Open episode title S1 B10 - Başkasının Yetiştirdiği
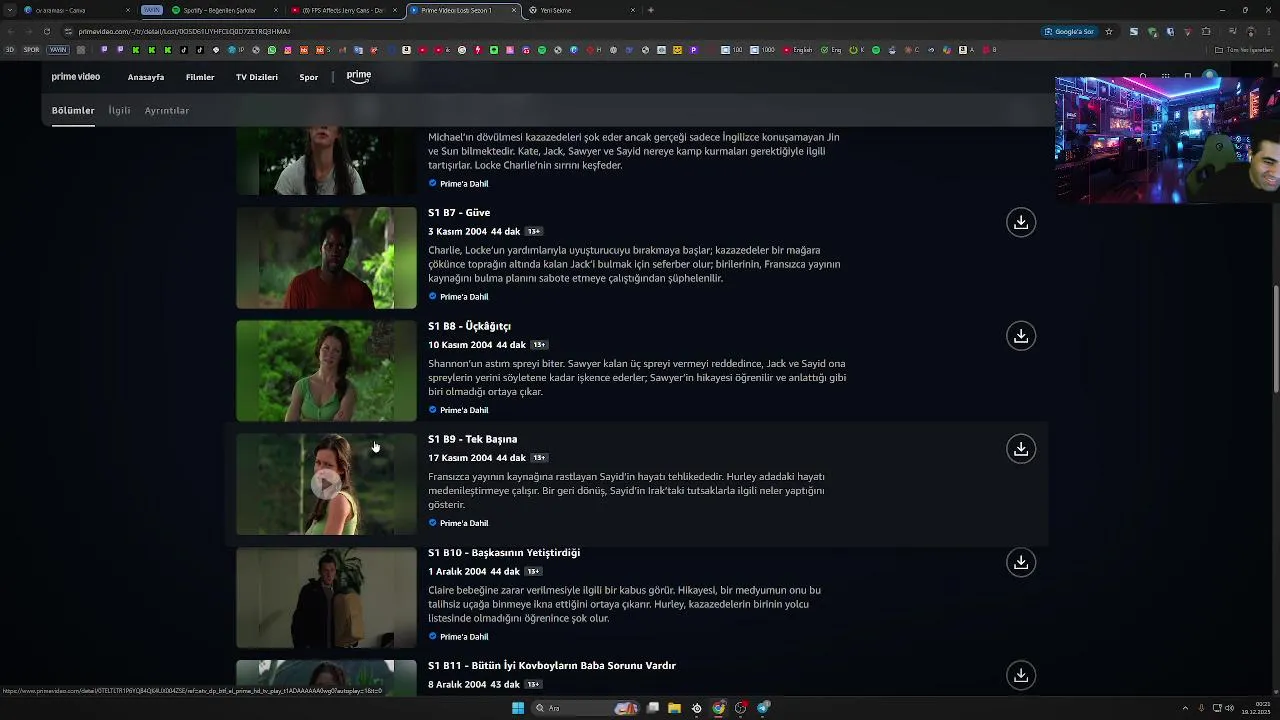This screenshot has height=720, width=1280. 504,552
